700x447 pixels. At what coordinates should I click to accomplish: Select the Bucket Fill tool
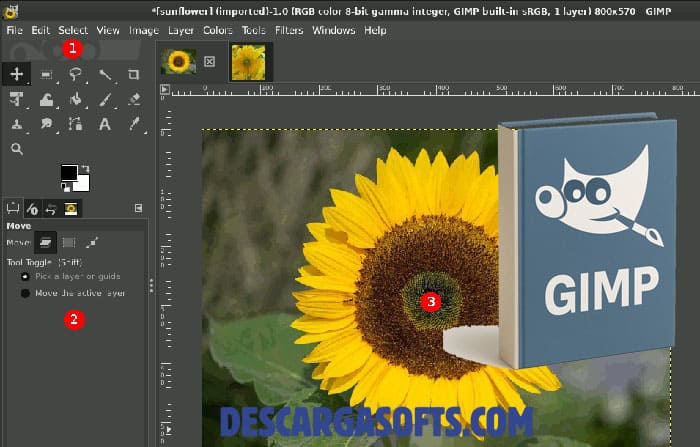coord(75,99)
